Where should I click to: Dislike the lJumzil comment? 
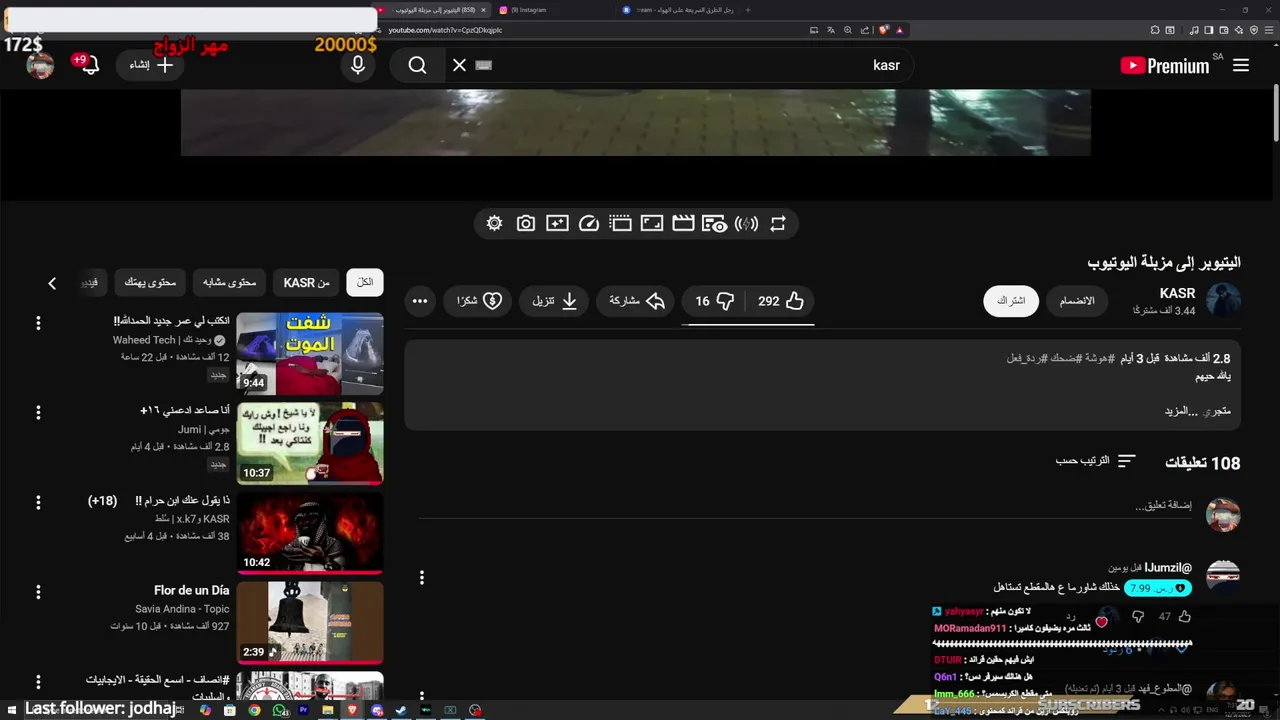click(1138, 617)
